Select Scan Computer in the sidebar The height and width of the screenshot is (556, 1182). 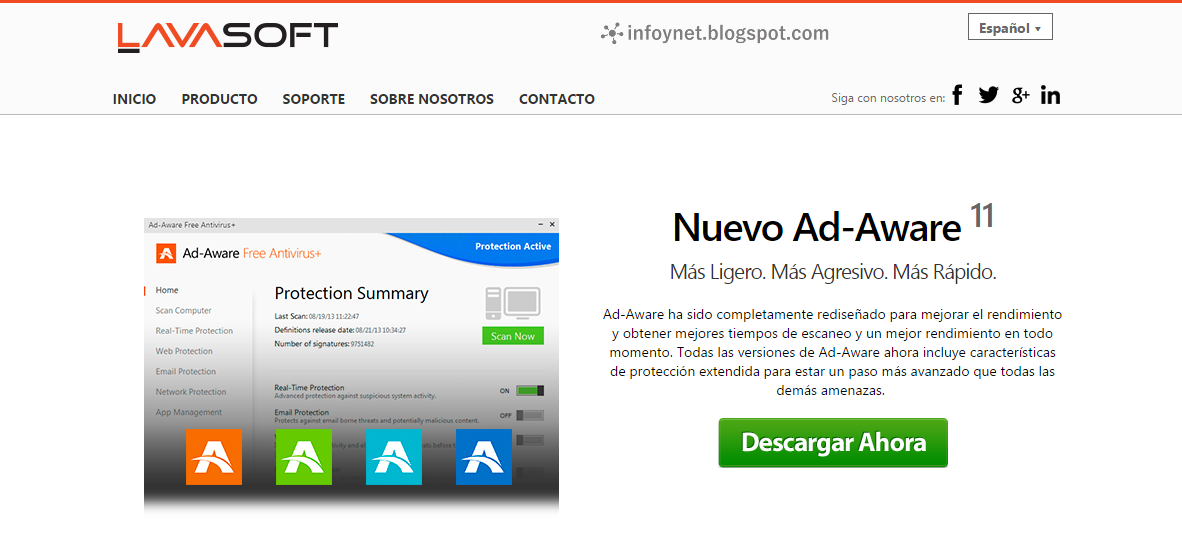183,310
